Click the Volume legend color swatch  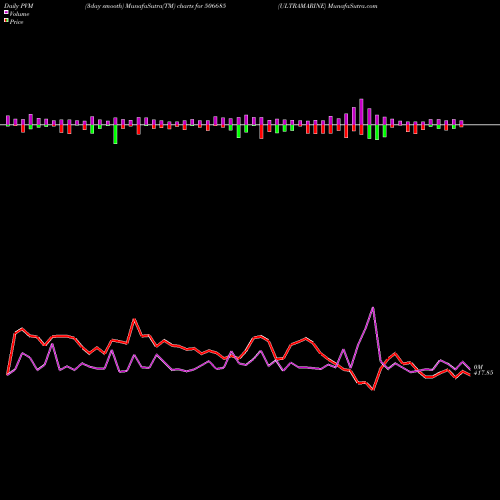[x=6, y=13]
